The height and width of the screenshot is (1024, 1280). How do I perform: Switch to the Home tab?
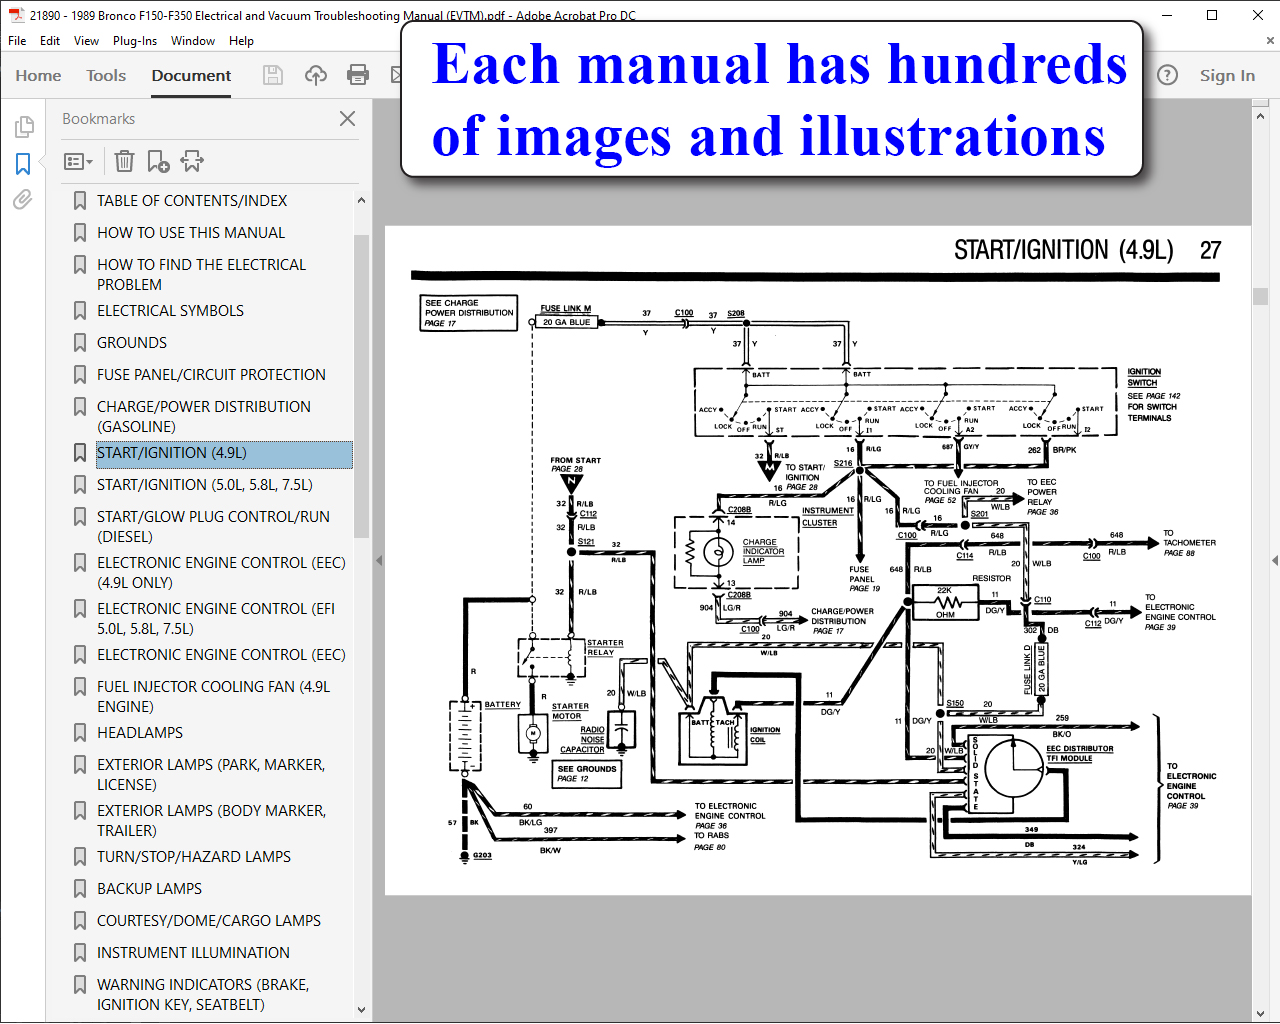(38, 75)
